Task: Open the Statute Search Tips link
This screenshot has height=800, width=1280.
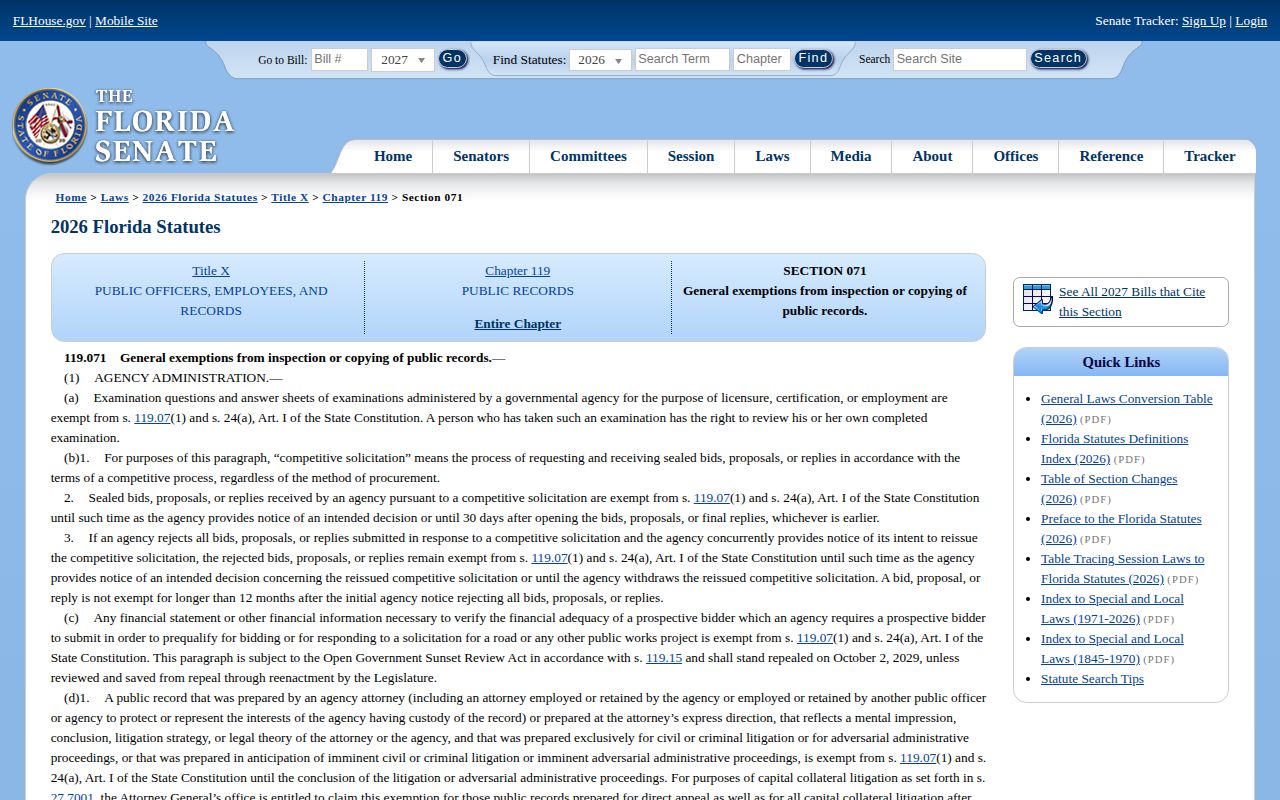Action: (x=1092, y=679)
